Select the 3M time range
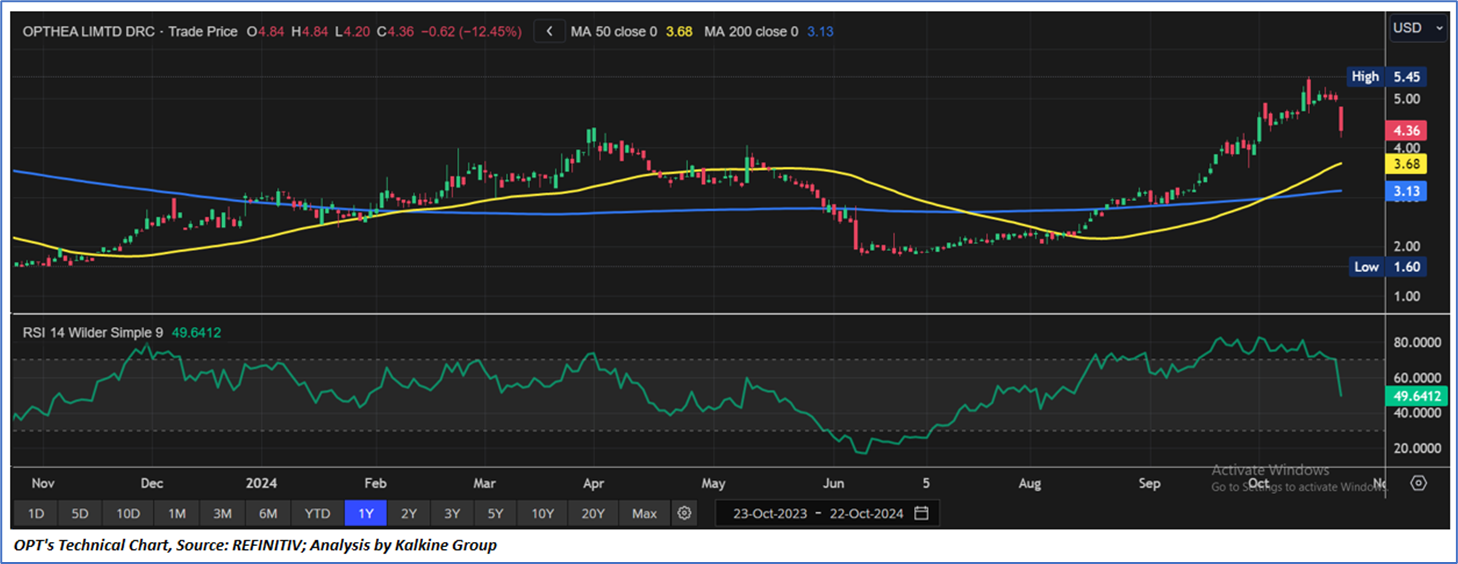Image resolution: width=1458 pixels, height=564 pixels. (x=222, y=513)
